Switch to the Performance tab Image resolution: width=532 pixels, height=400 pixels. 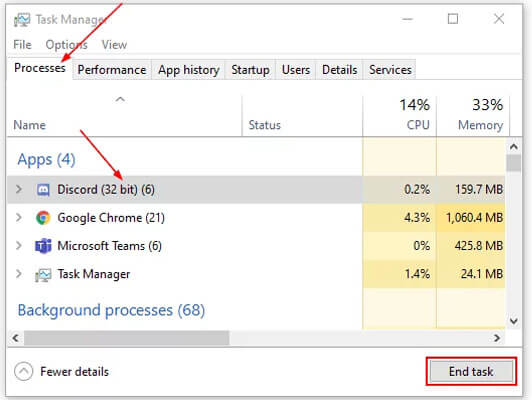point(112,70)
